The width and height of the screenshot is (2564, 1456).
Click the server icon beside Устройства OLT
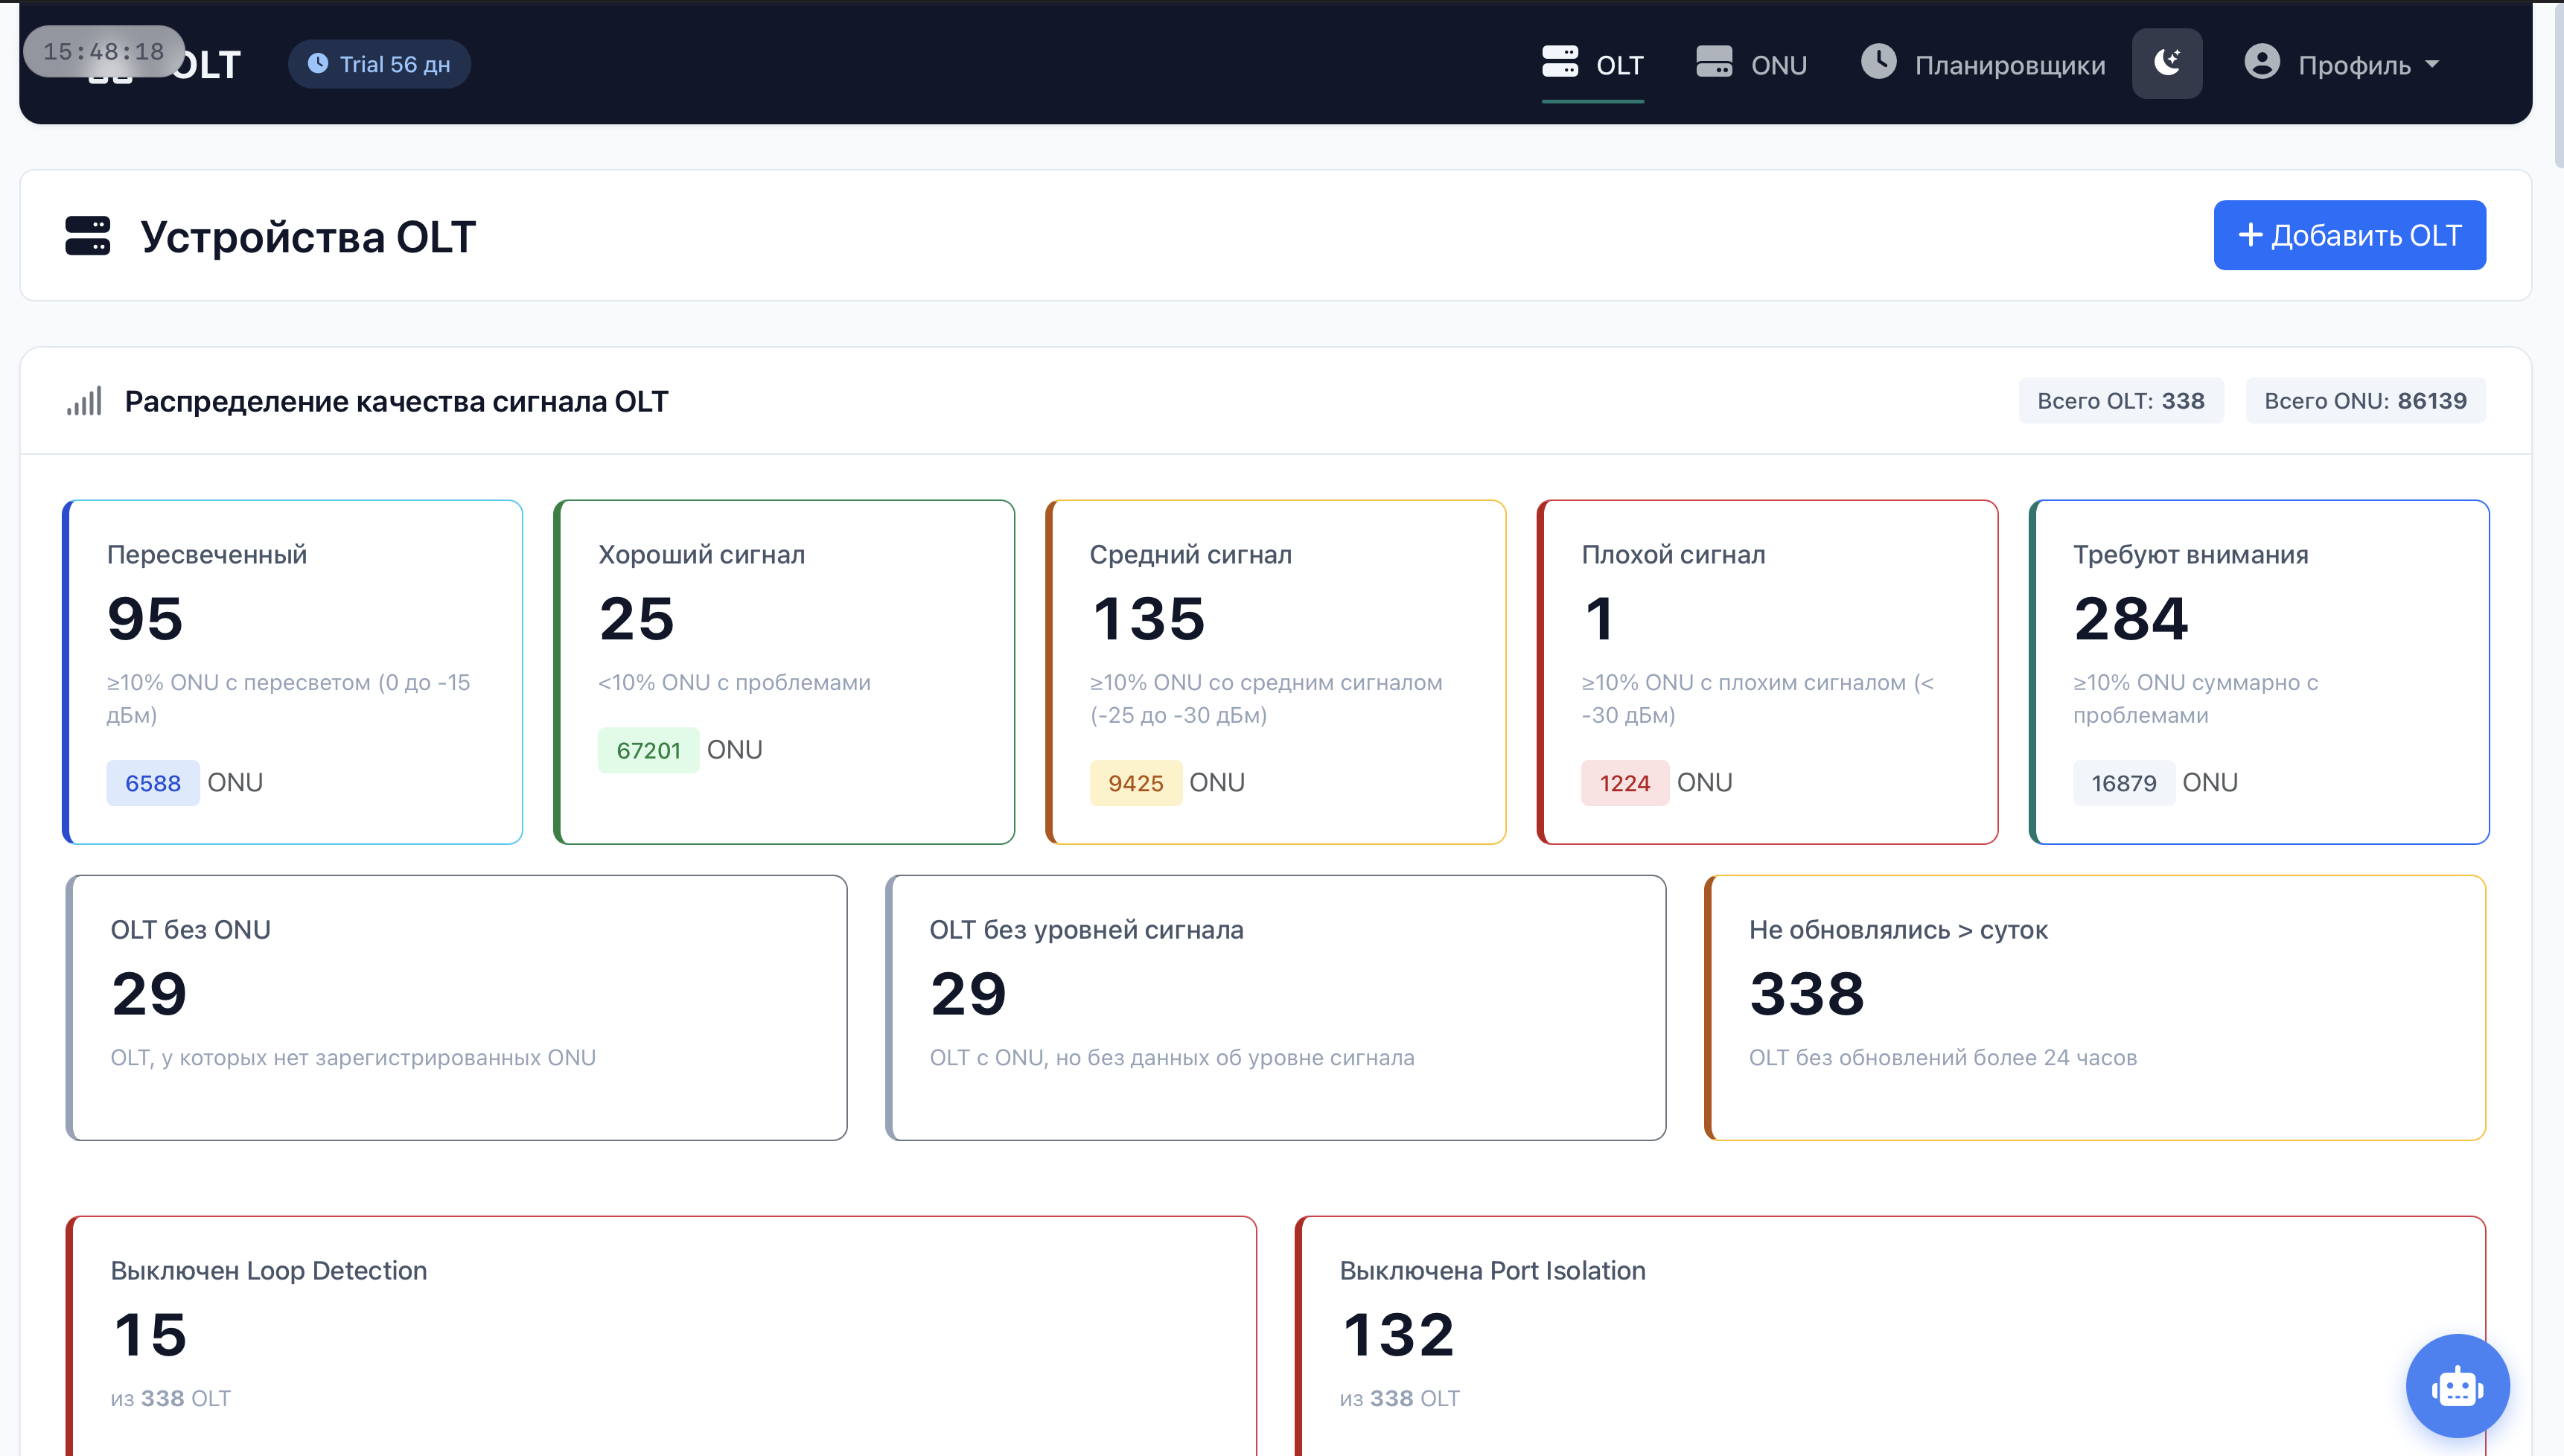click(88, 236)
